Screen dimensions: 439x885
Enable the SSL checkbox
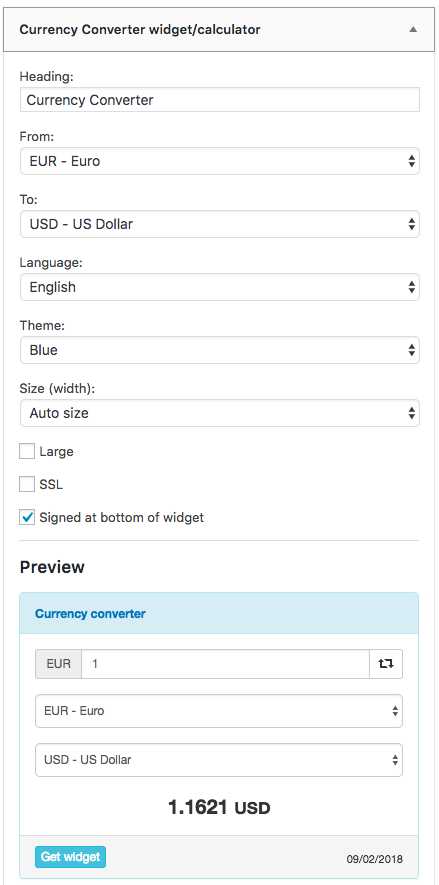click(27, 484)
